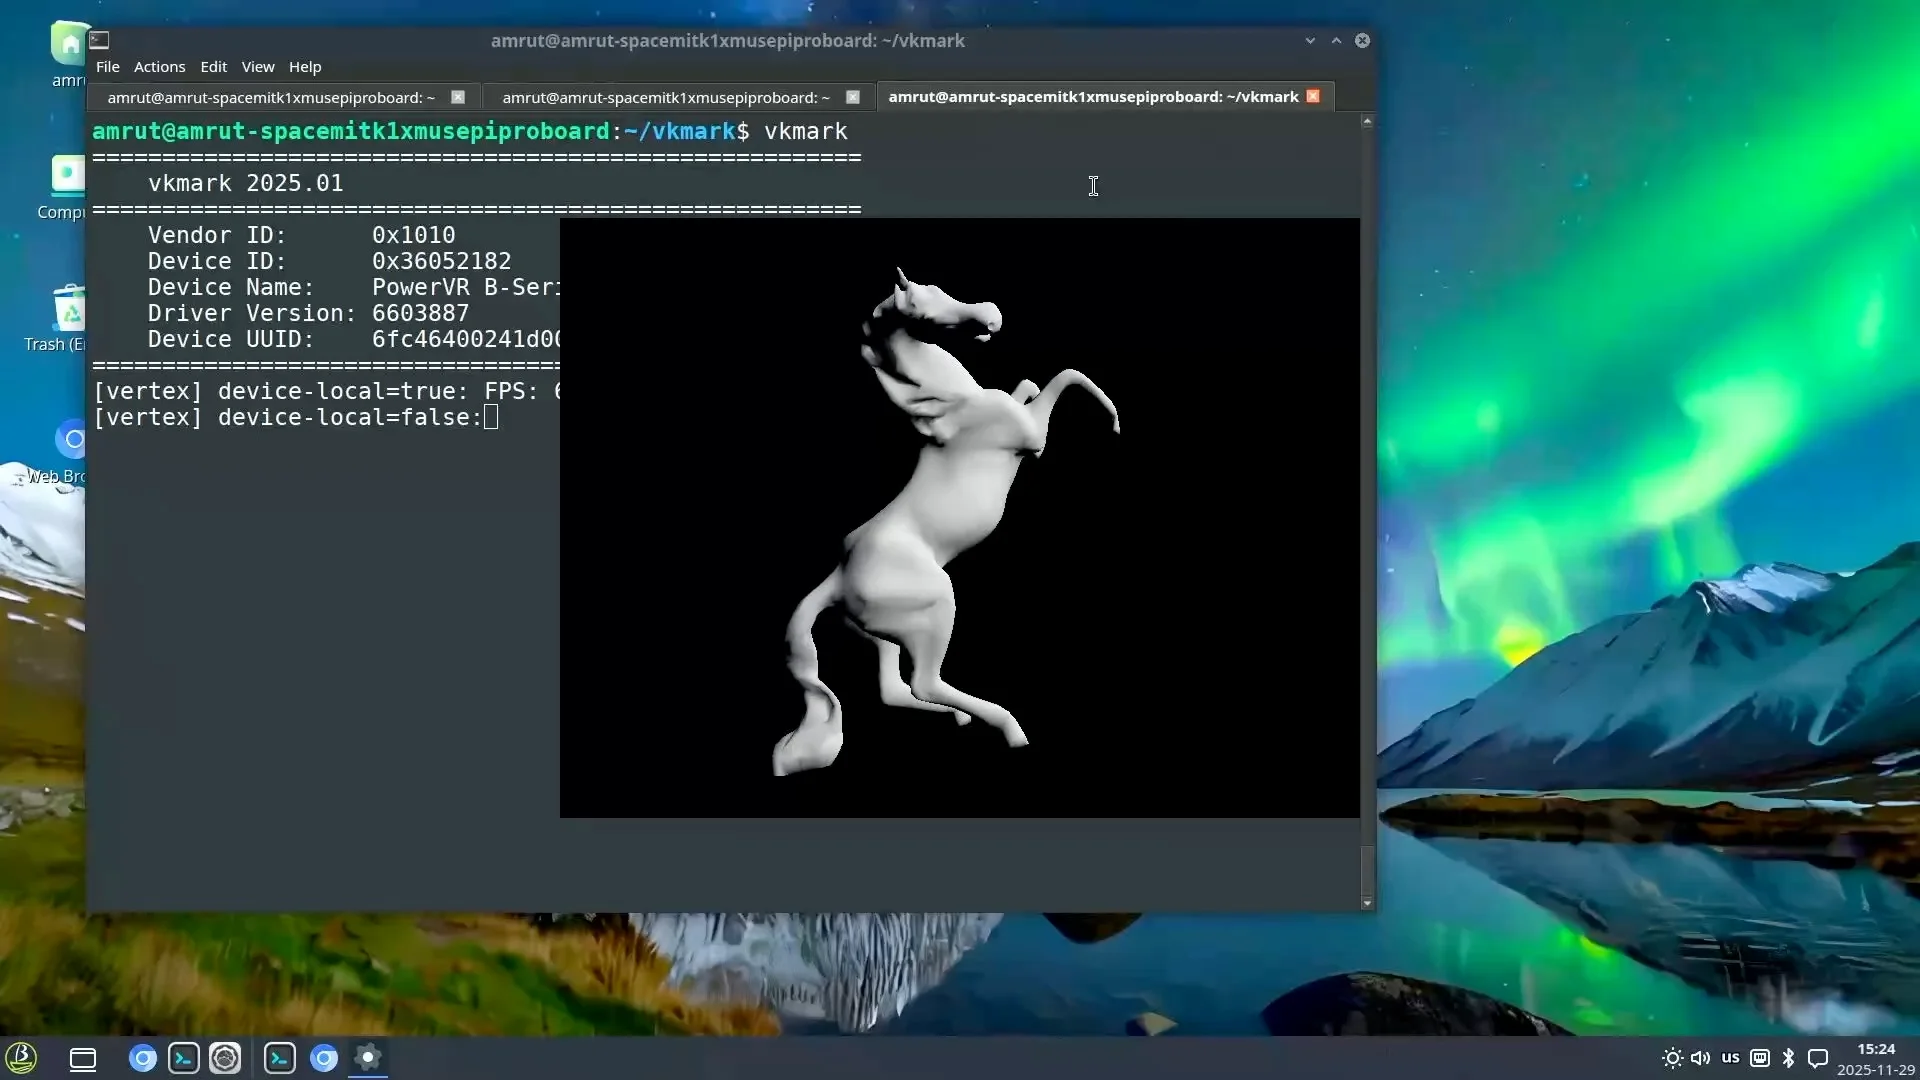Open the Bluetooth tray icon
Screen dimensions: 1920x1080
1789,1058
